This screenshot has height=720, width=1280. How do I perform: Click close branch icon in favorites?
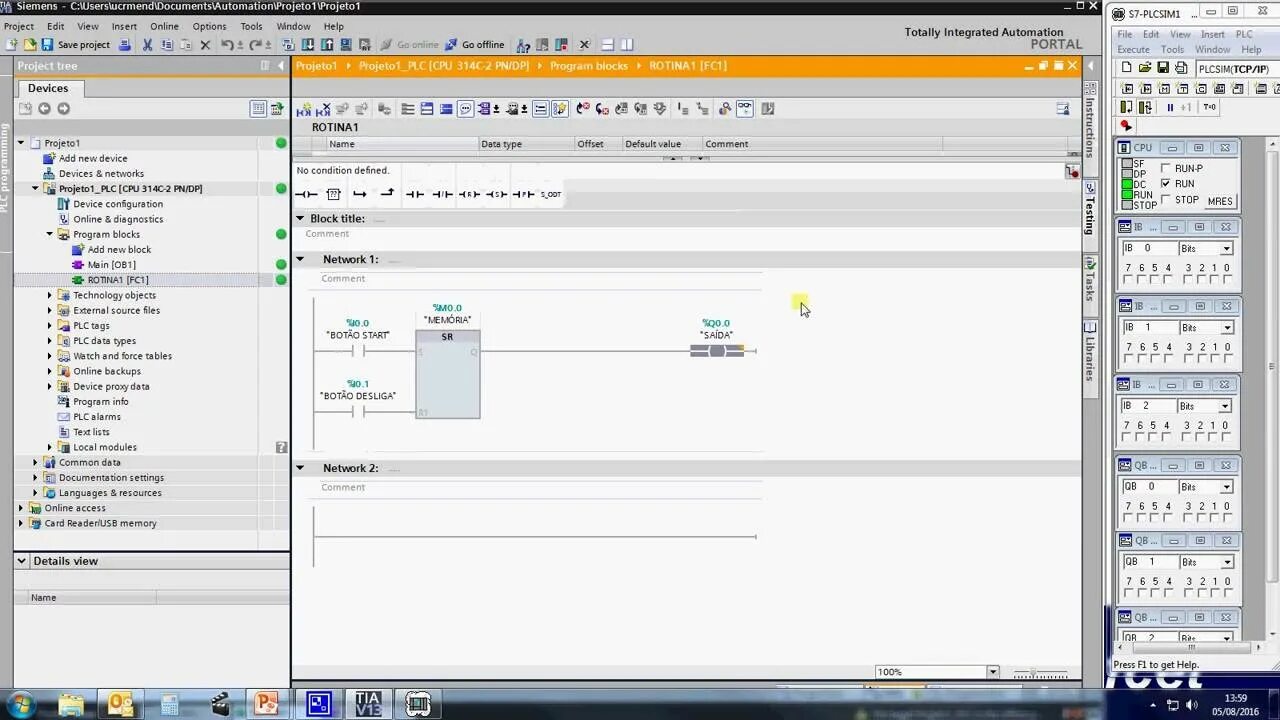click(387, 194)
